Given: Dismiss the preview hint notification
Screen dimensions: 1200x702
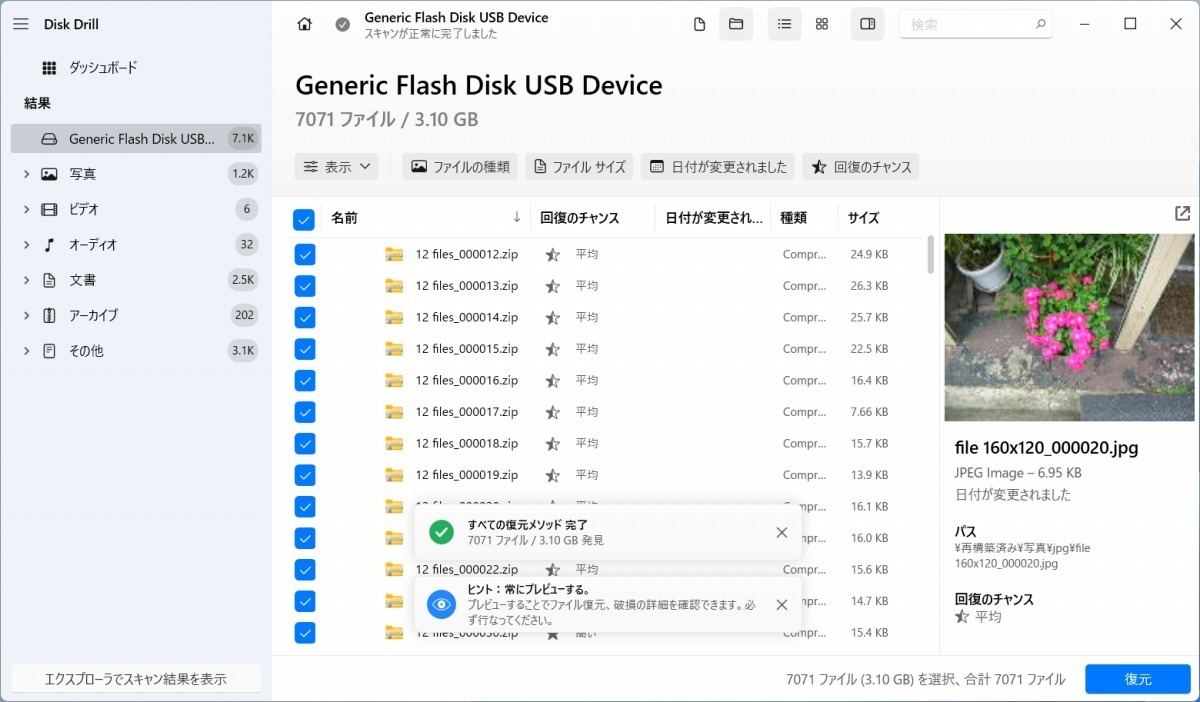Looking at the screenshot, I should (x=782, y=604).
